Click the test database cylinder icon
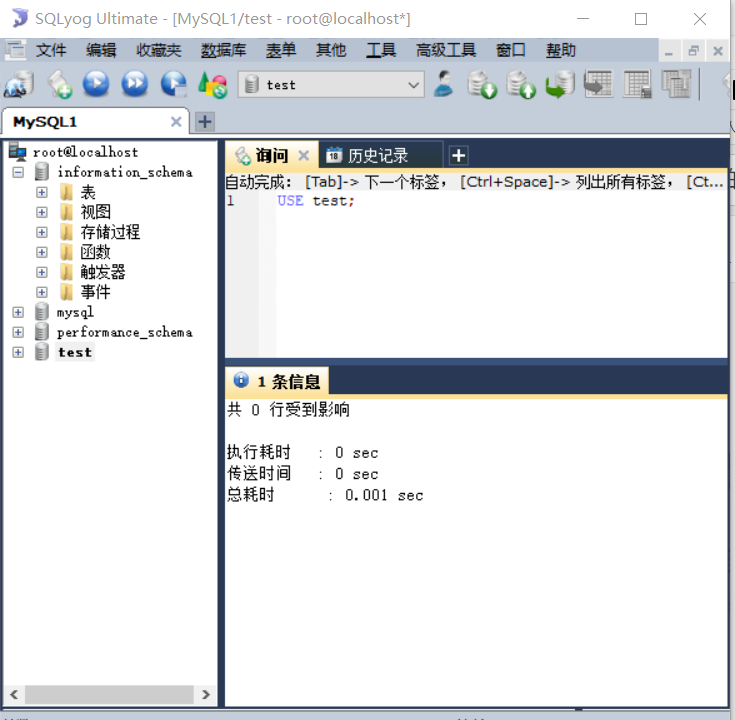The width and height of the screenshot is (735, 720). point(42,352)
